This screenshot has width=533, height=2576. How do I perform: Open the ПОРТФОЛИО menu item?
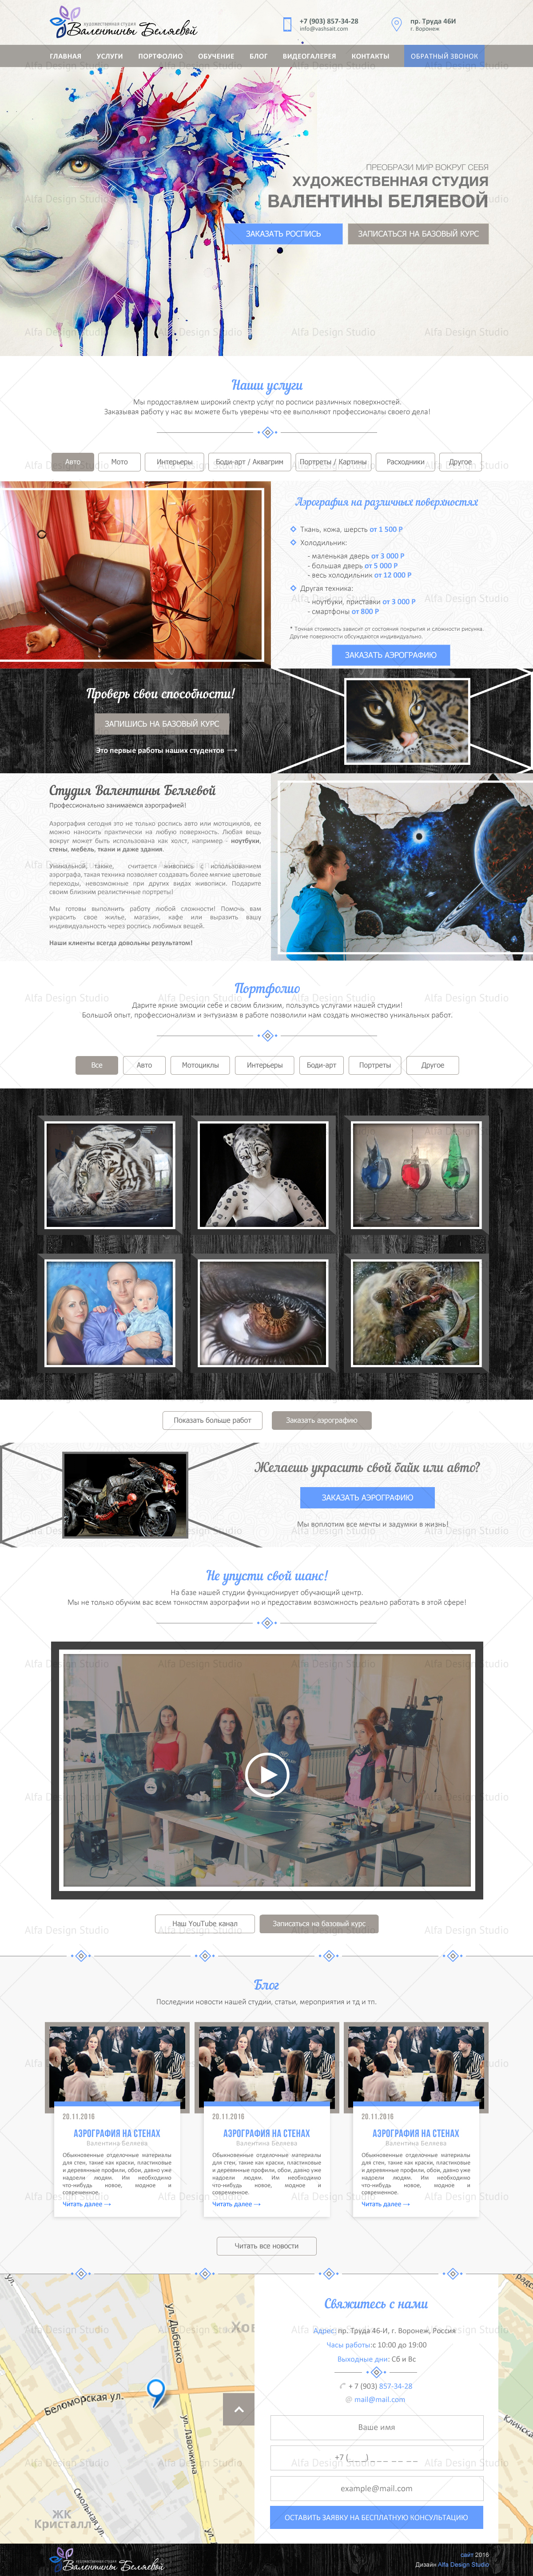point(160,56)
